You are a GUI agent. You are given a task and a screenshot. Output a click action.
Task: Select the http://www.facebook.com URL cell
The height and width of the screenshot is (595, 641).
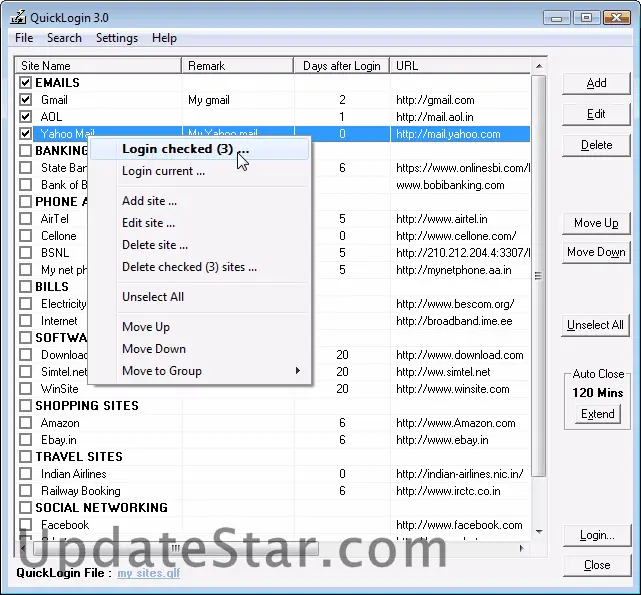tap(459, 525)
